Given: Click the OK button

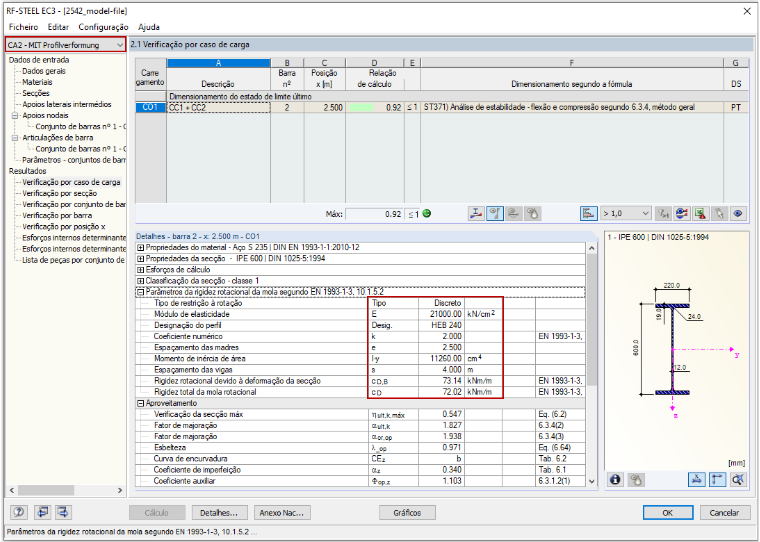Looking at the screenshot, I should tap(668, 512).
